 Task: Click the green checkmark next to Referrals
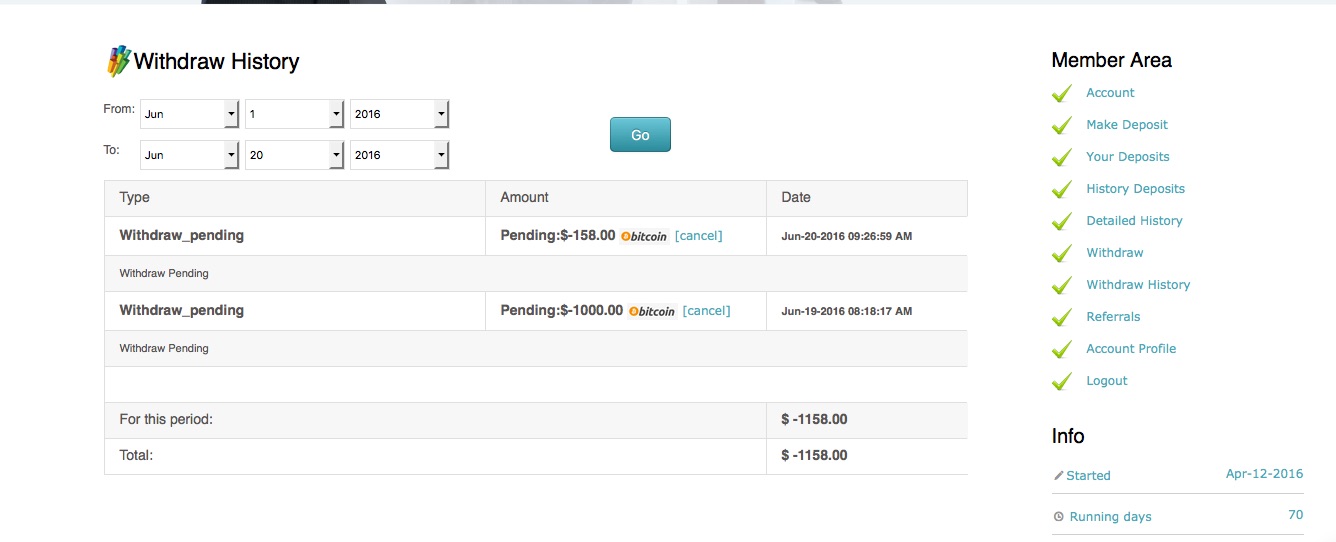click(x=1062, y=317)
